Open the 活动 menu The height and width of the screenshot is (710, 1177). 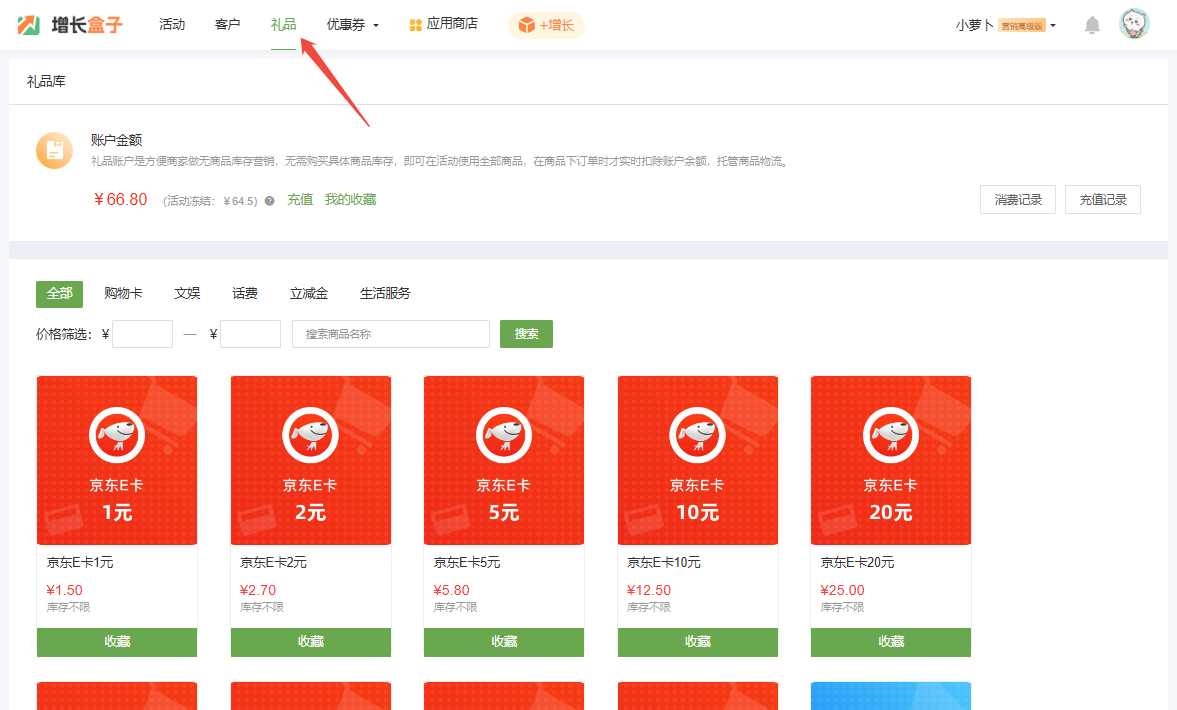pos(172,25)
